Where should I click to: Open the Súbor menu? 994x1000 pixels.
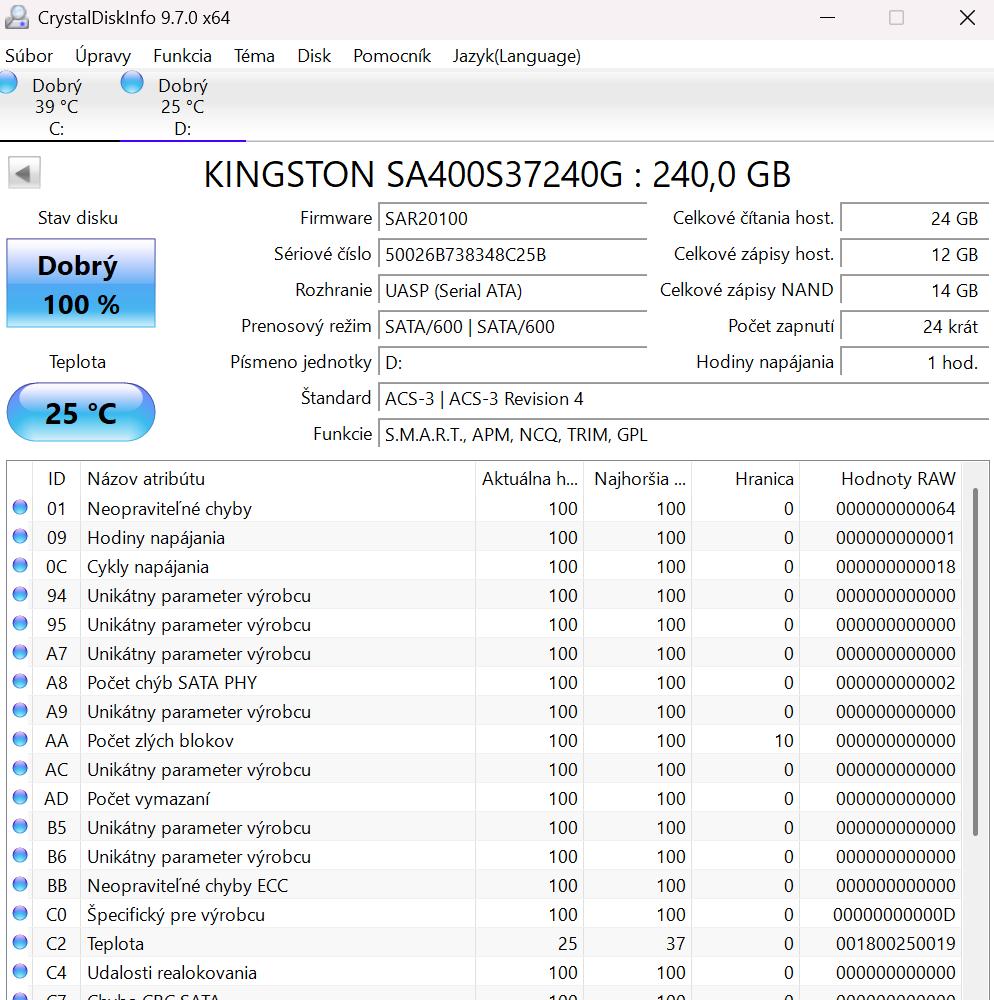[29, 56]
